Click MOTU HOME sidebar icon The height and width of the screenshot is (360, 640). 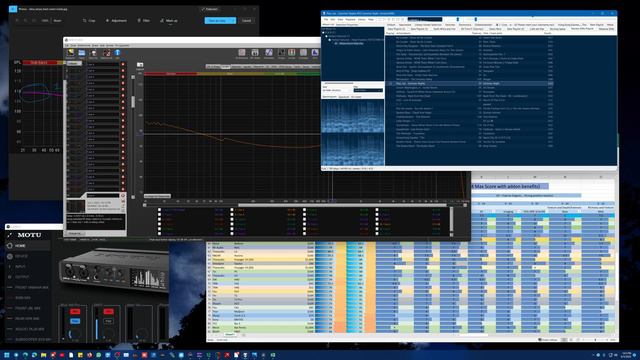tap(10, 246)
